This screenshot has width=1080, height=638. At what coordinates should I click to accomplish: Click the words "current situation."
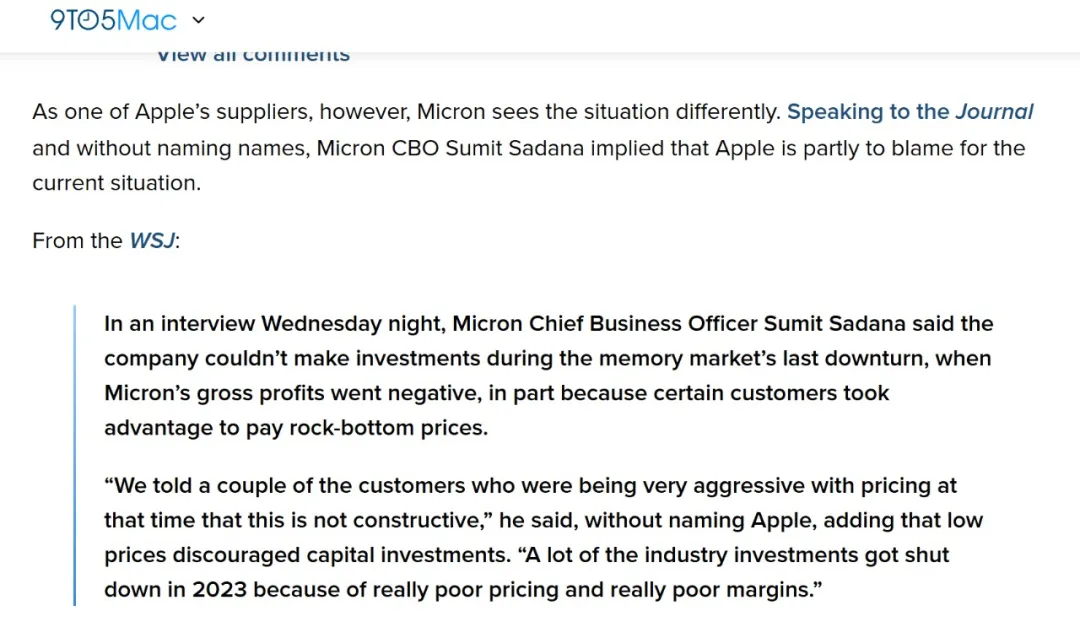coord(116,183)
